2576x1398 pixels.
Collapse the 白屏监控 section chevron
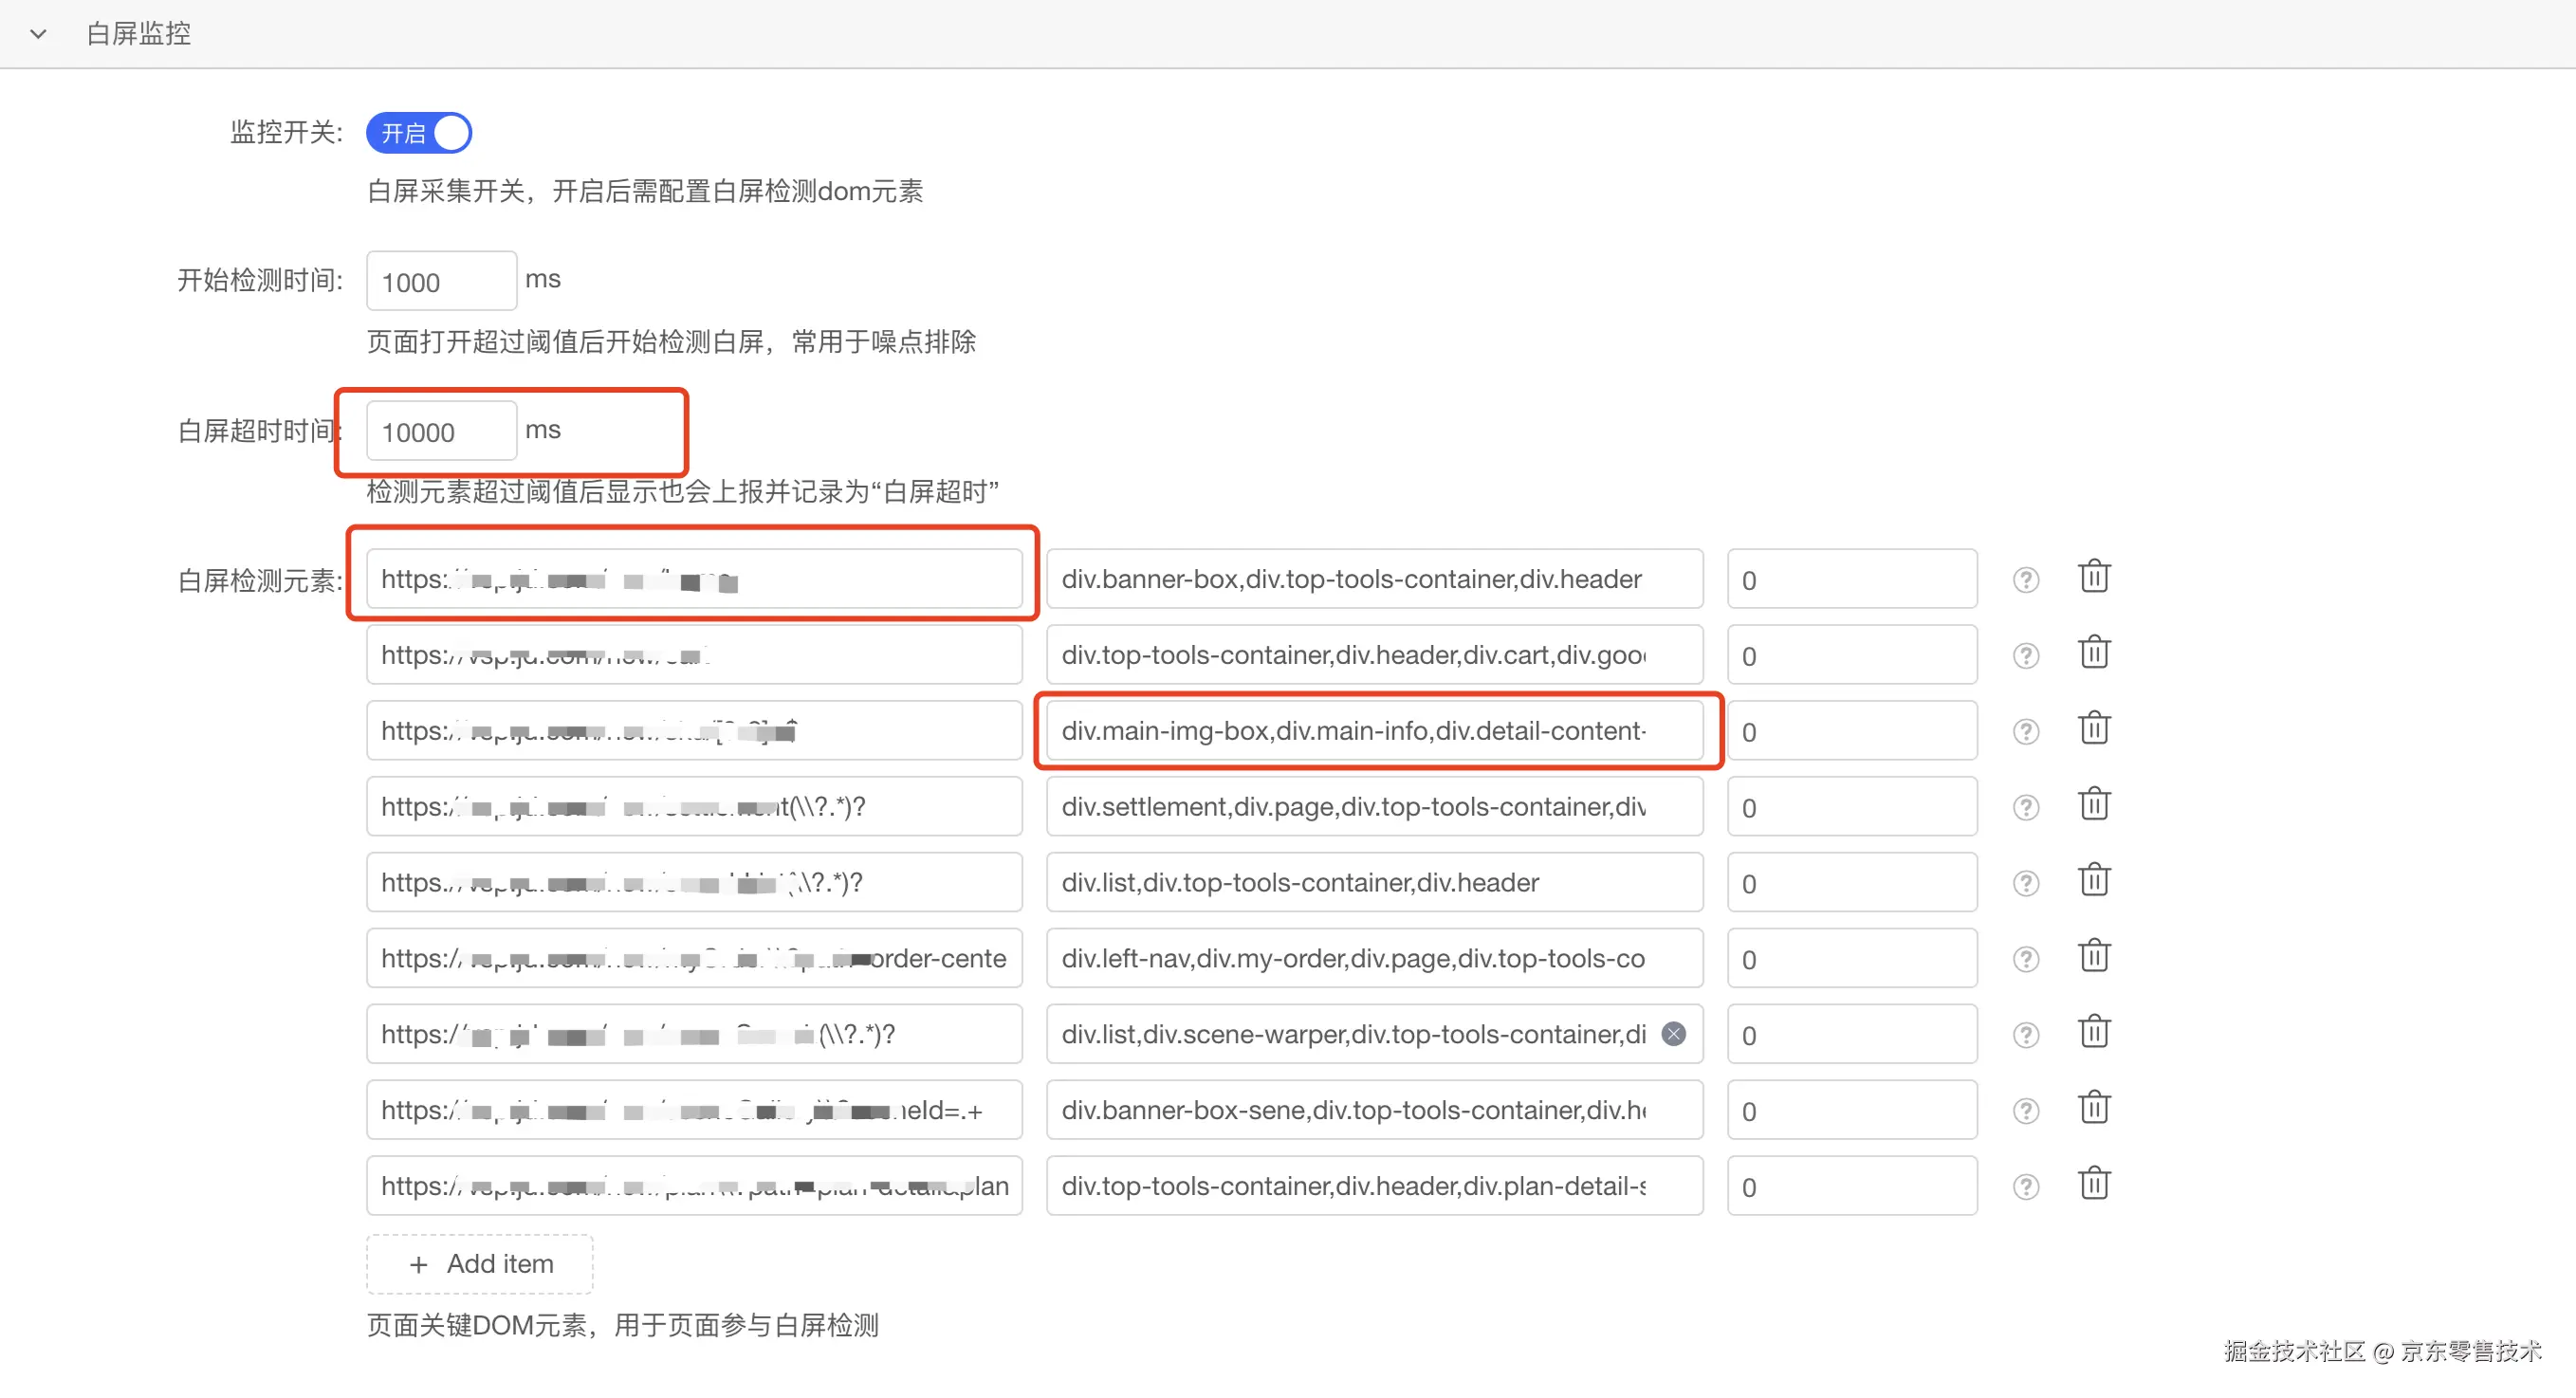tap(38, 34)
